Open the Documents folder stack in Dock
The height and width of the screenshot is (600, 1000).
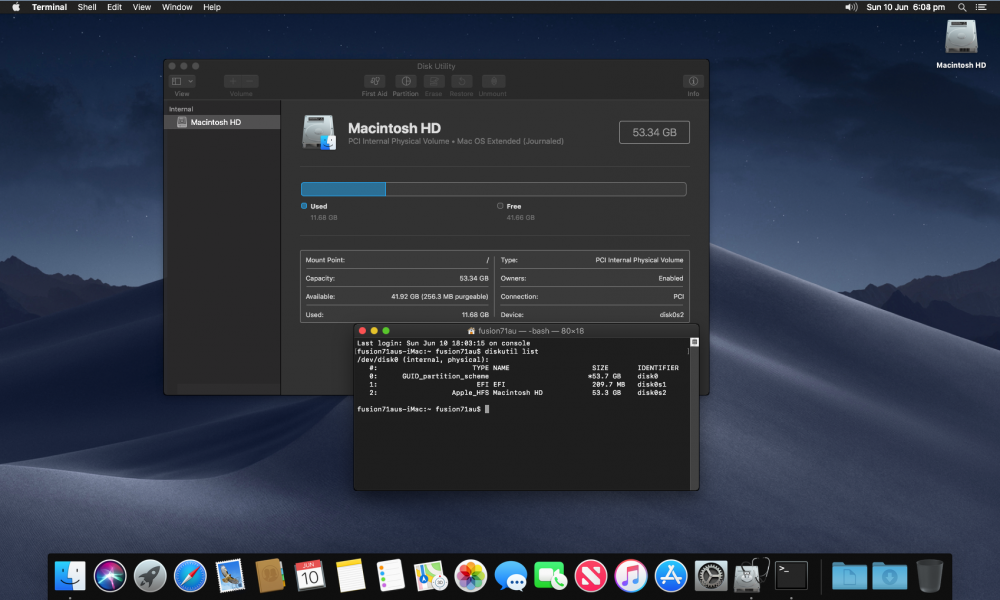849,576
